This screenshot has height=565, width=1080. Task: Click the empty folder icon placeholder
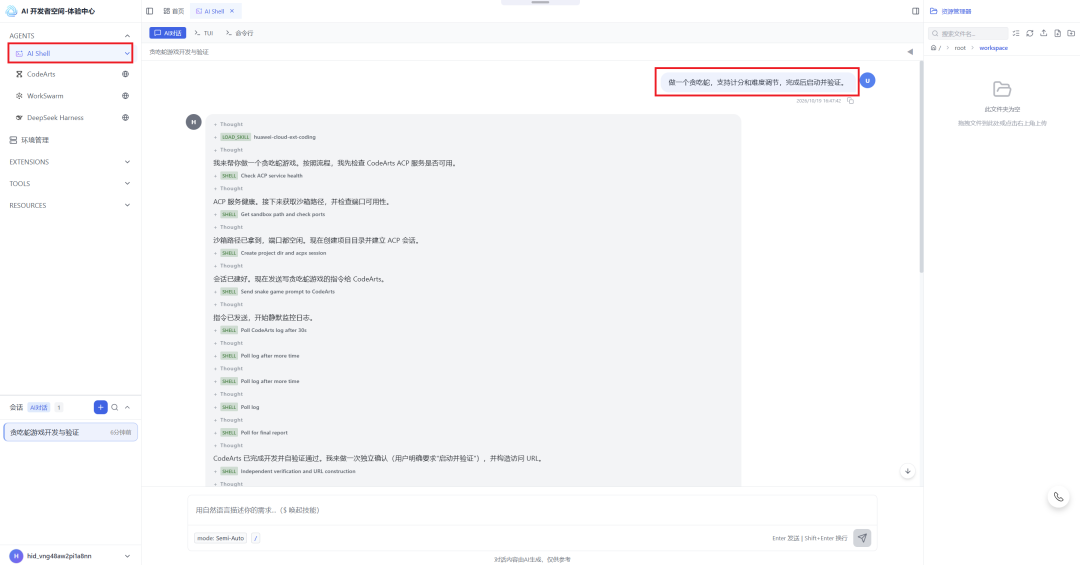(x=1001, y=89)
